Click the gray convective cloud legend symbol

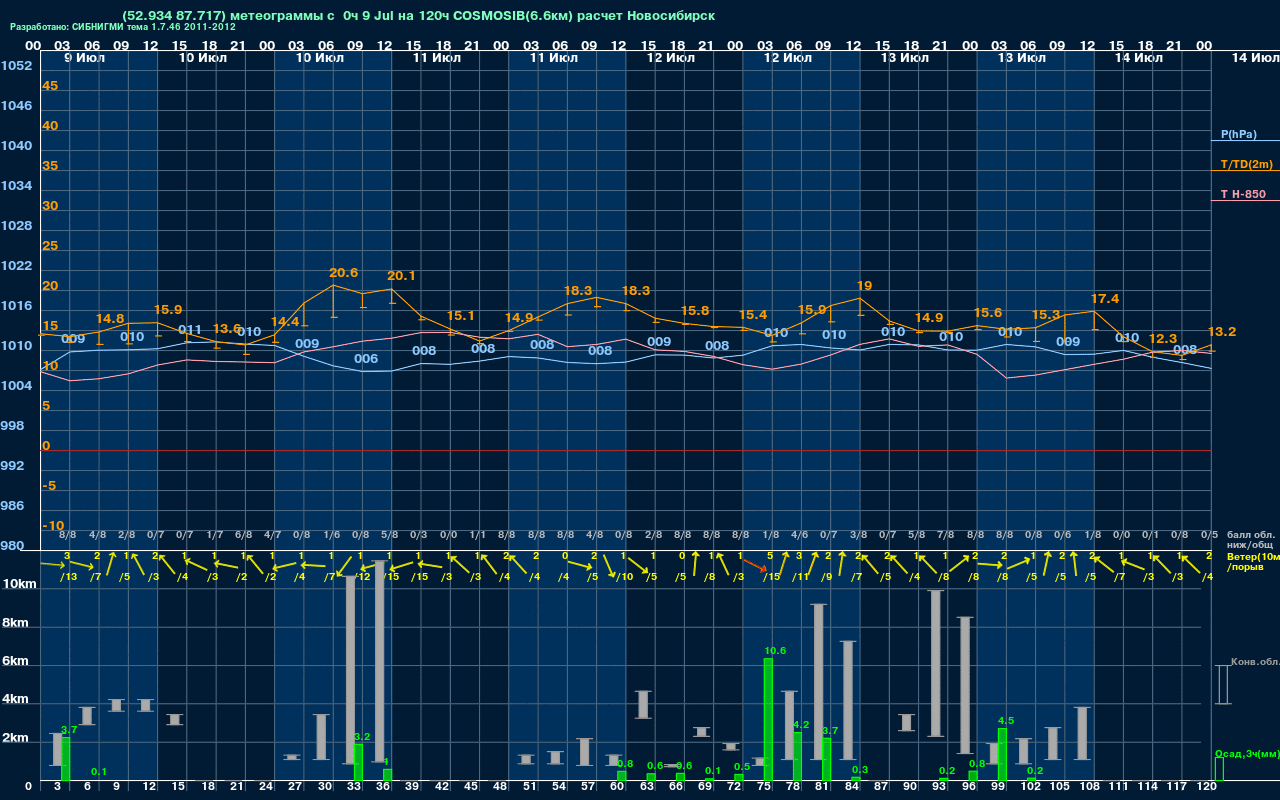click(x=1222, y=684)
